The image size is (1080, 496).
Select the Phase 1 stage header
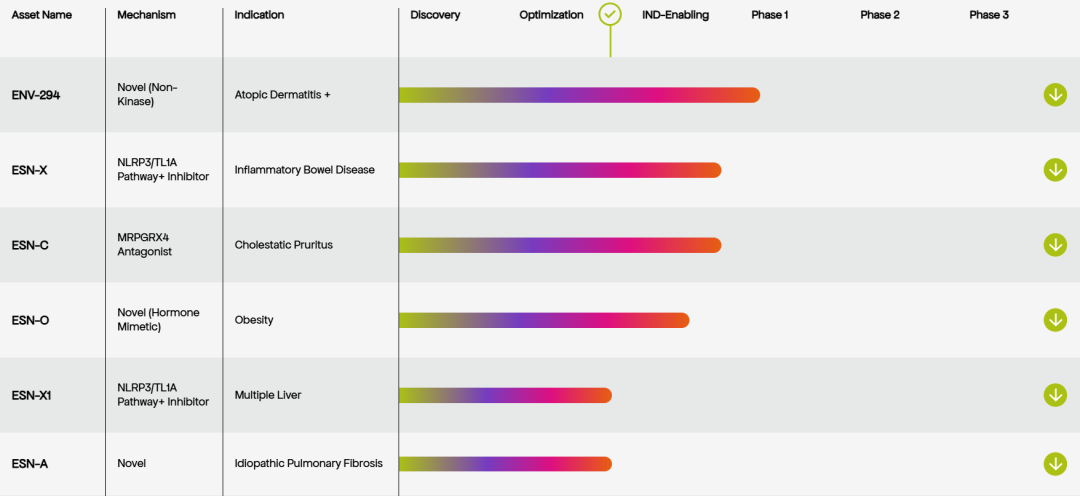[x=770, y=15]
